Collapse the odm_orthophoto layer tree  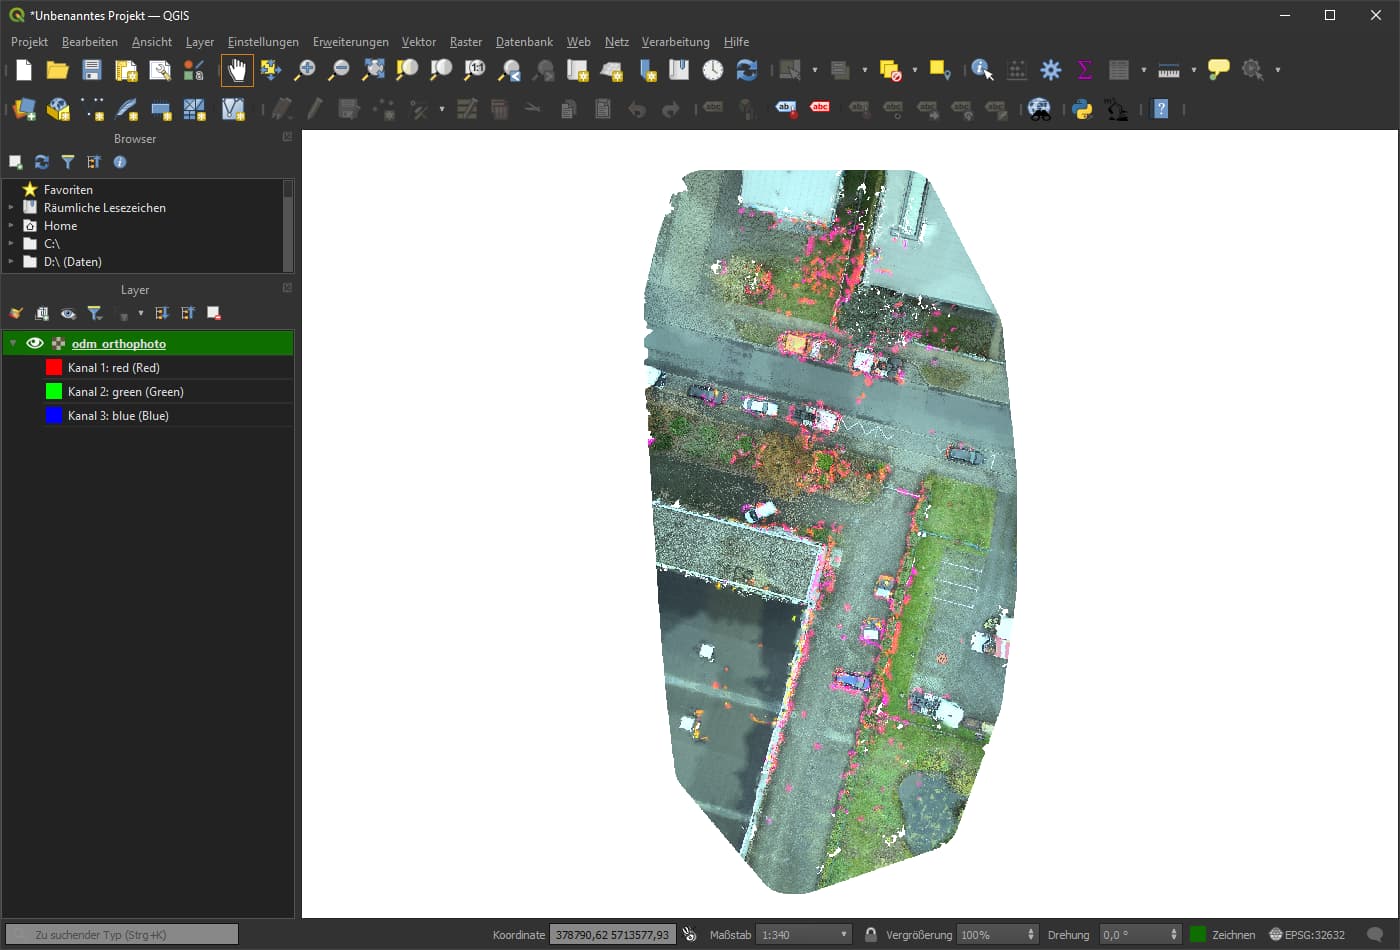(13, 343)
